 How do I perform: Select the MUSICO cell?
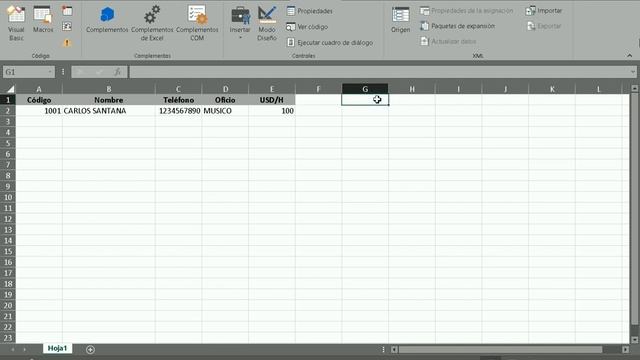(x=225, y=111)
